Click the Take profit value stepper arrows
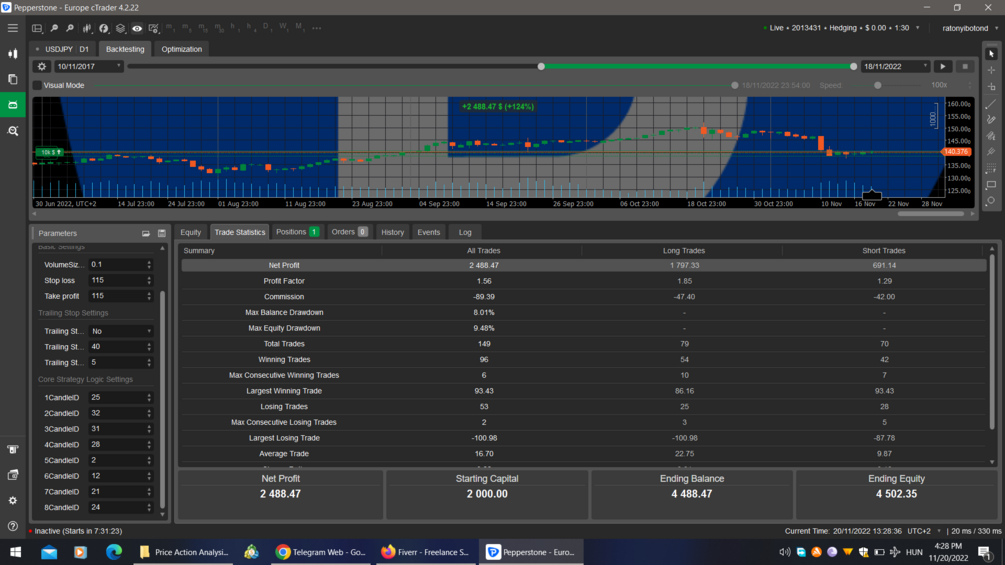Image resolution: width=1005 pixels, height=565 pixels. [x=149, y=296]
